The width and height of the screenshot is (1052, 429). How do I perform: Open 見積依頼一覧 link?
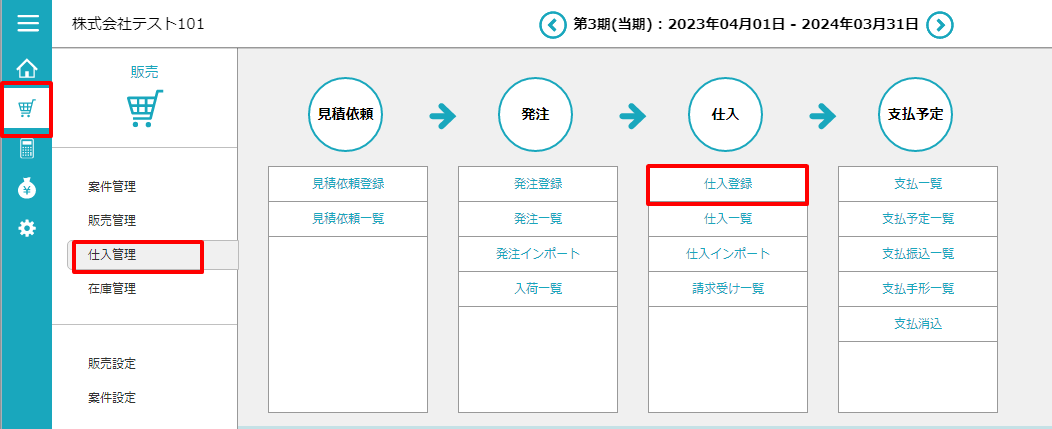click(x=348, y=219)
